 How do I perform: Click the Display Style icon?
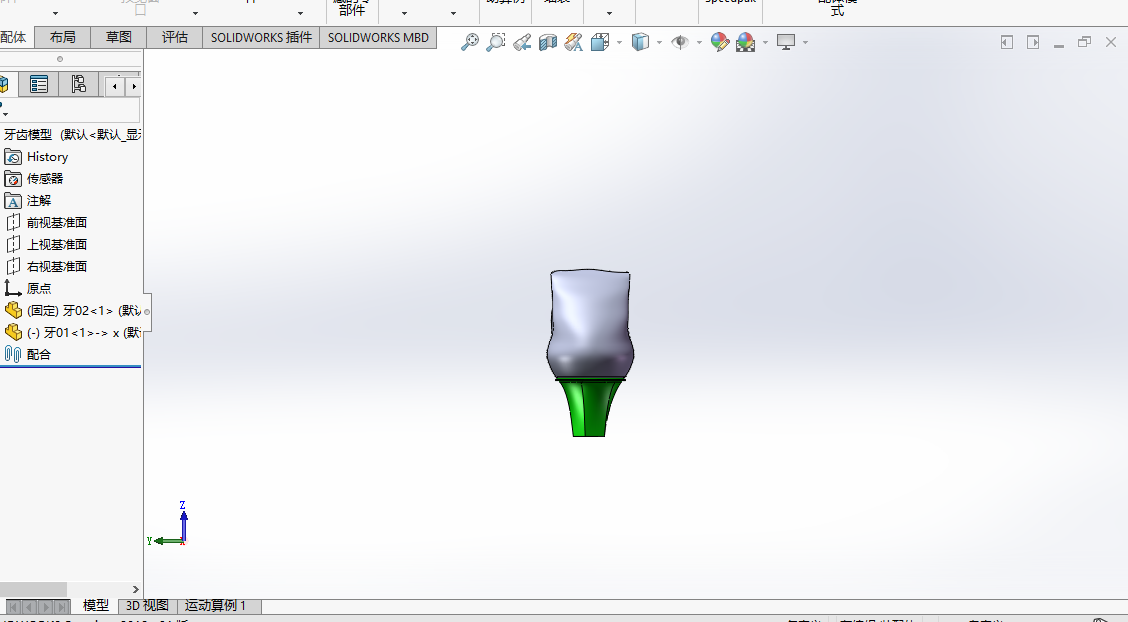(640, 42)
